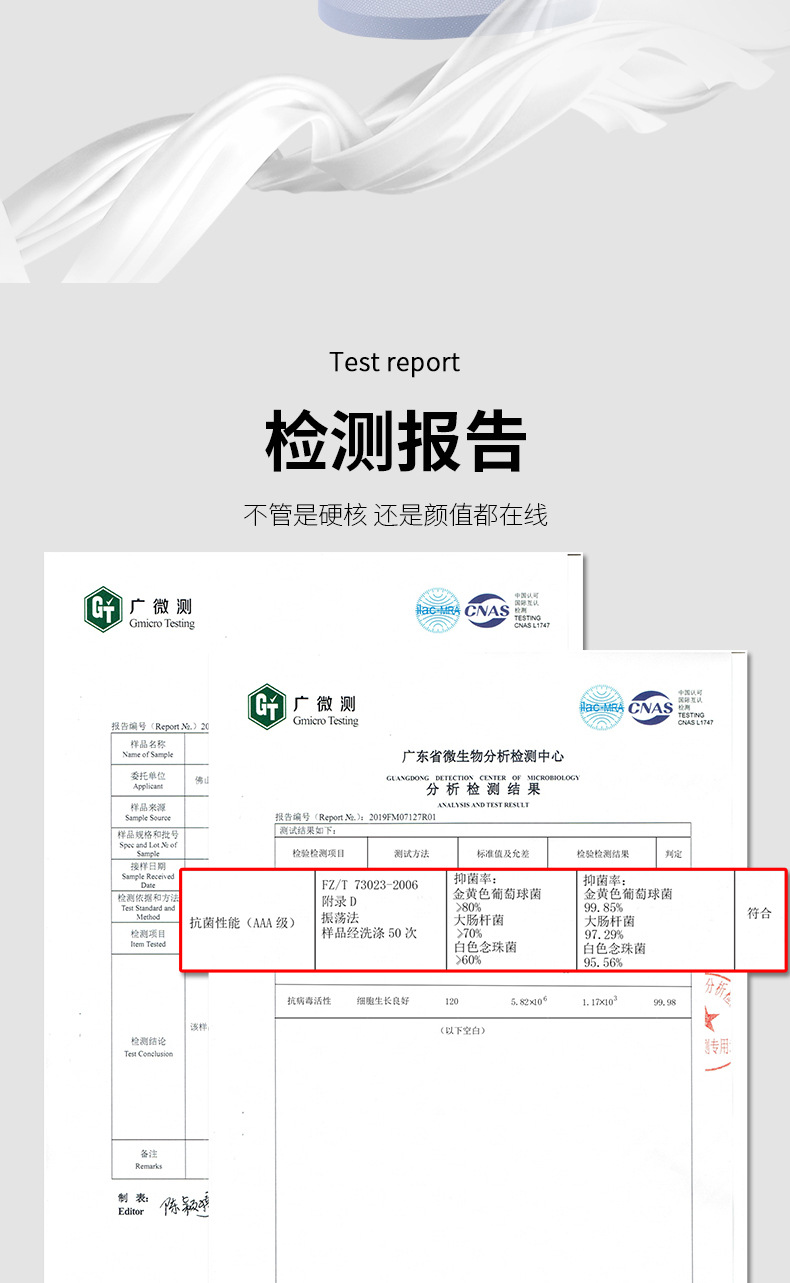Click the '检验检测结果' column header
Viewport: 790px width, 1283px height.
point(602,853)
